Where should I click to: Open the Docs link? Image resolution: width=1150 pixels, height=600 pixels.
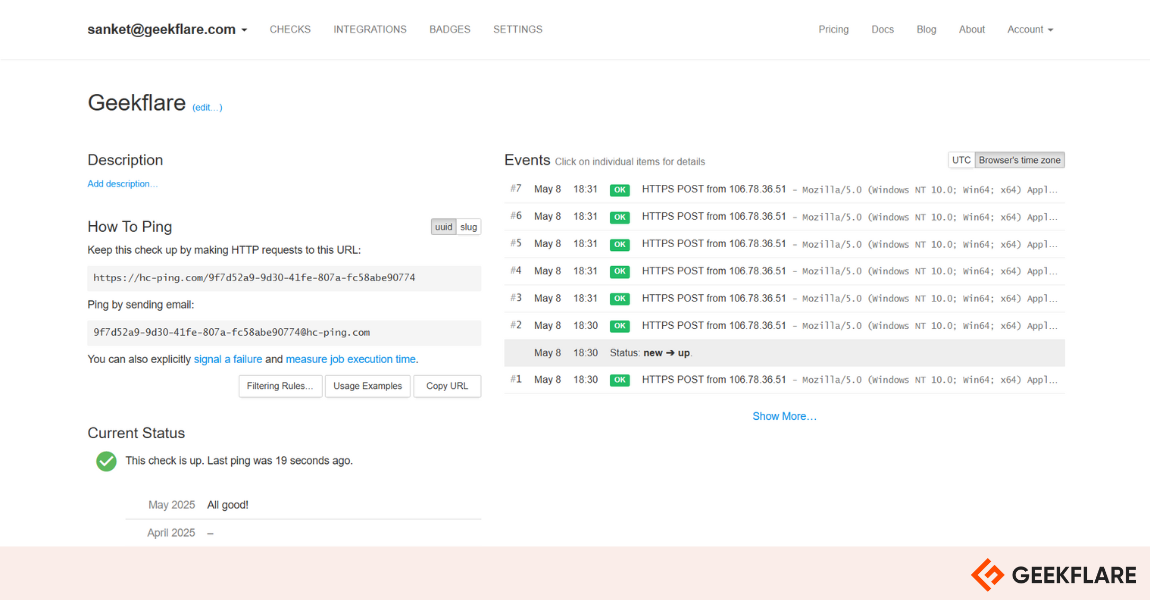point(882,29)
